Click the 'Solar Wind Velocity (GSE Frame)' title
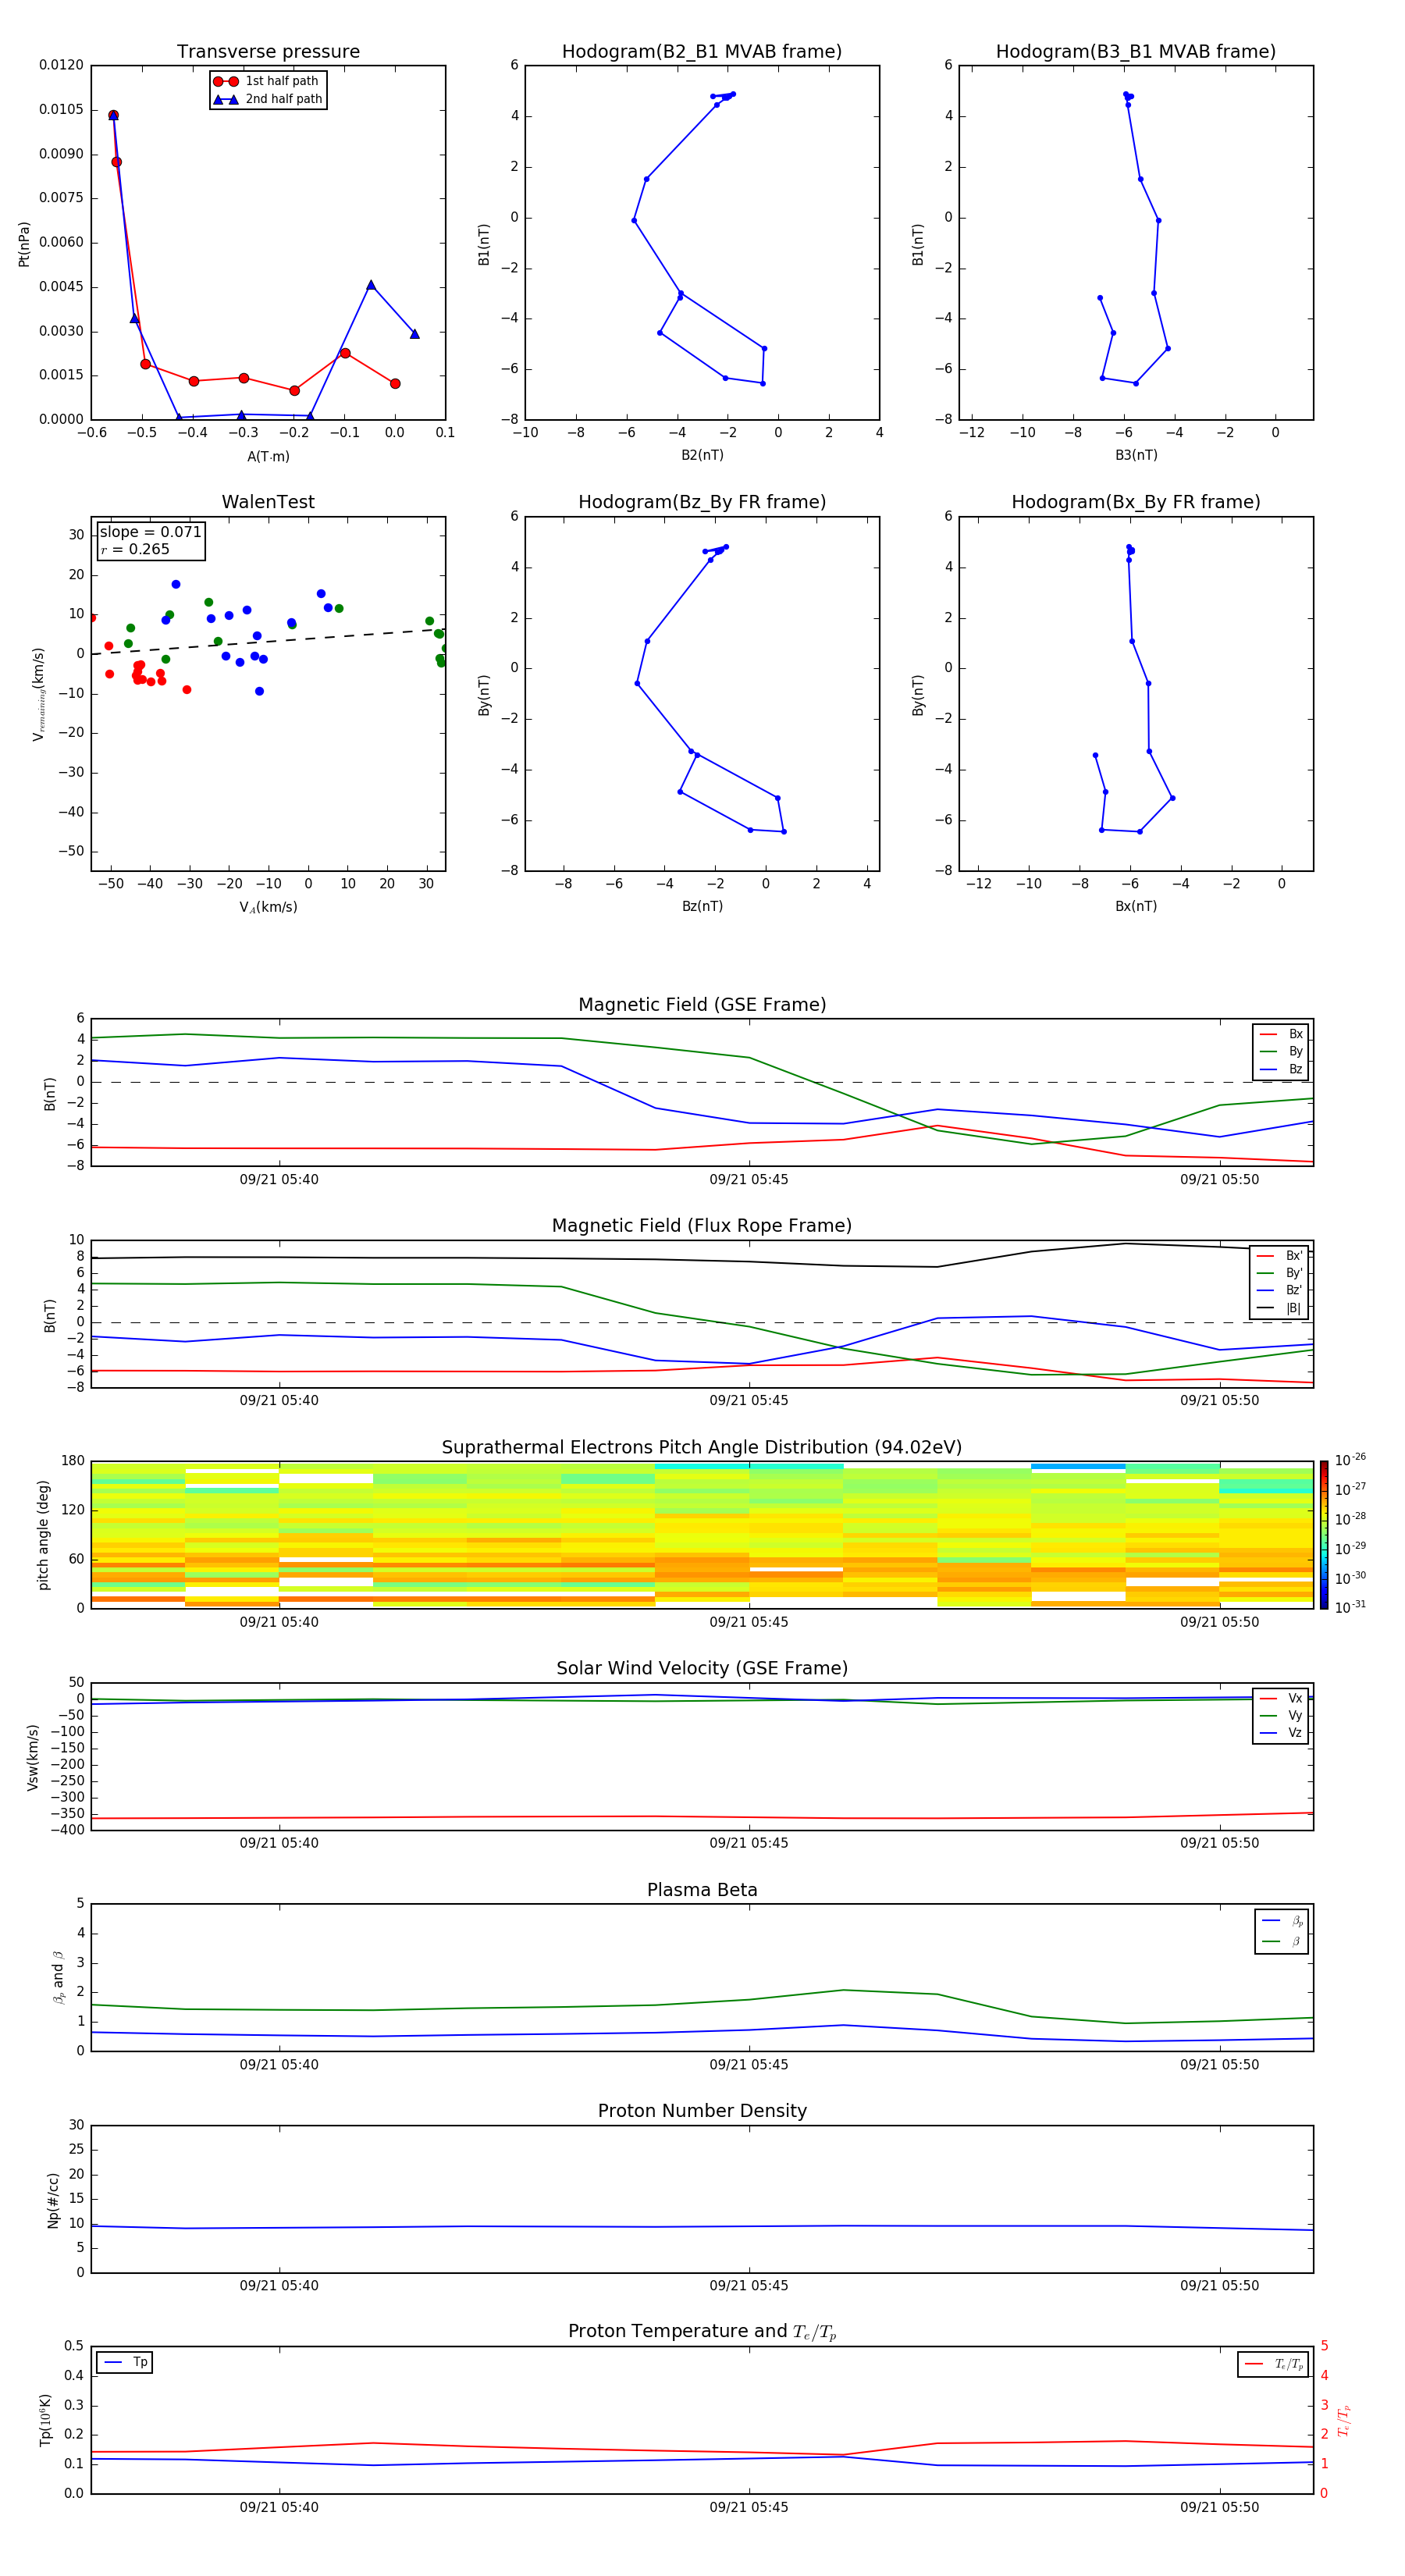This screenshot has width=1405, height=2576. (702, 1669)
